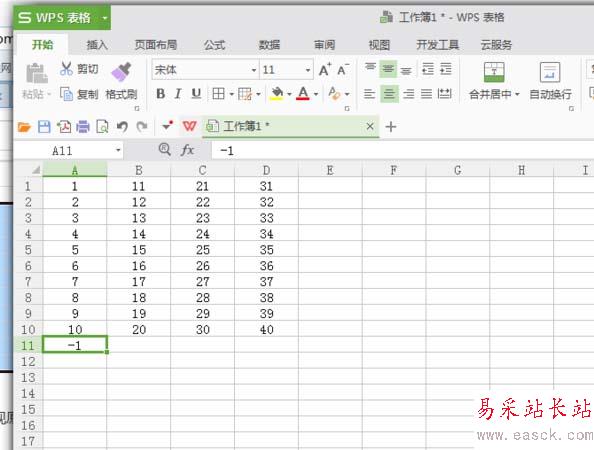Expand the Paste options arrow
Viewport: 594px width, 450px height.
[49, 94]
